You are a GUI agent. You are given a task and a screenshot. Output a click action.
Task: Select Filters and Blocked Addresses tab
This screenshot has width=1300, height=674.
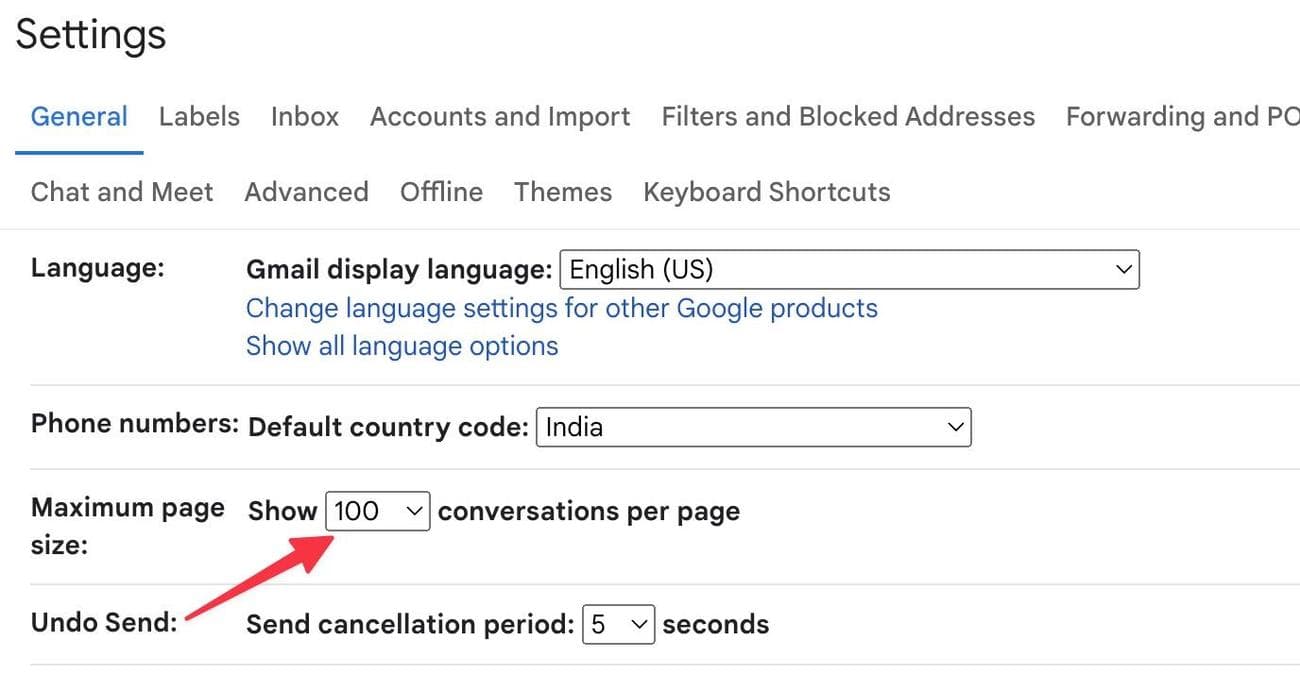(848, 117)
